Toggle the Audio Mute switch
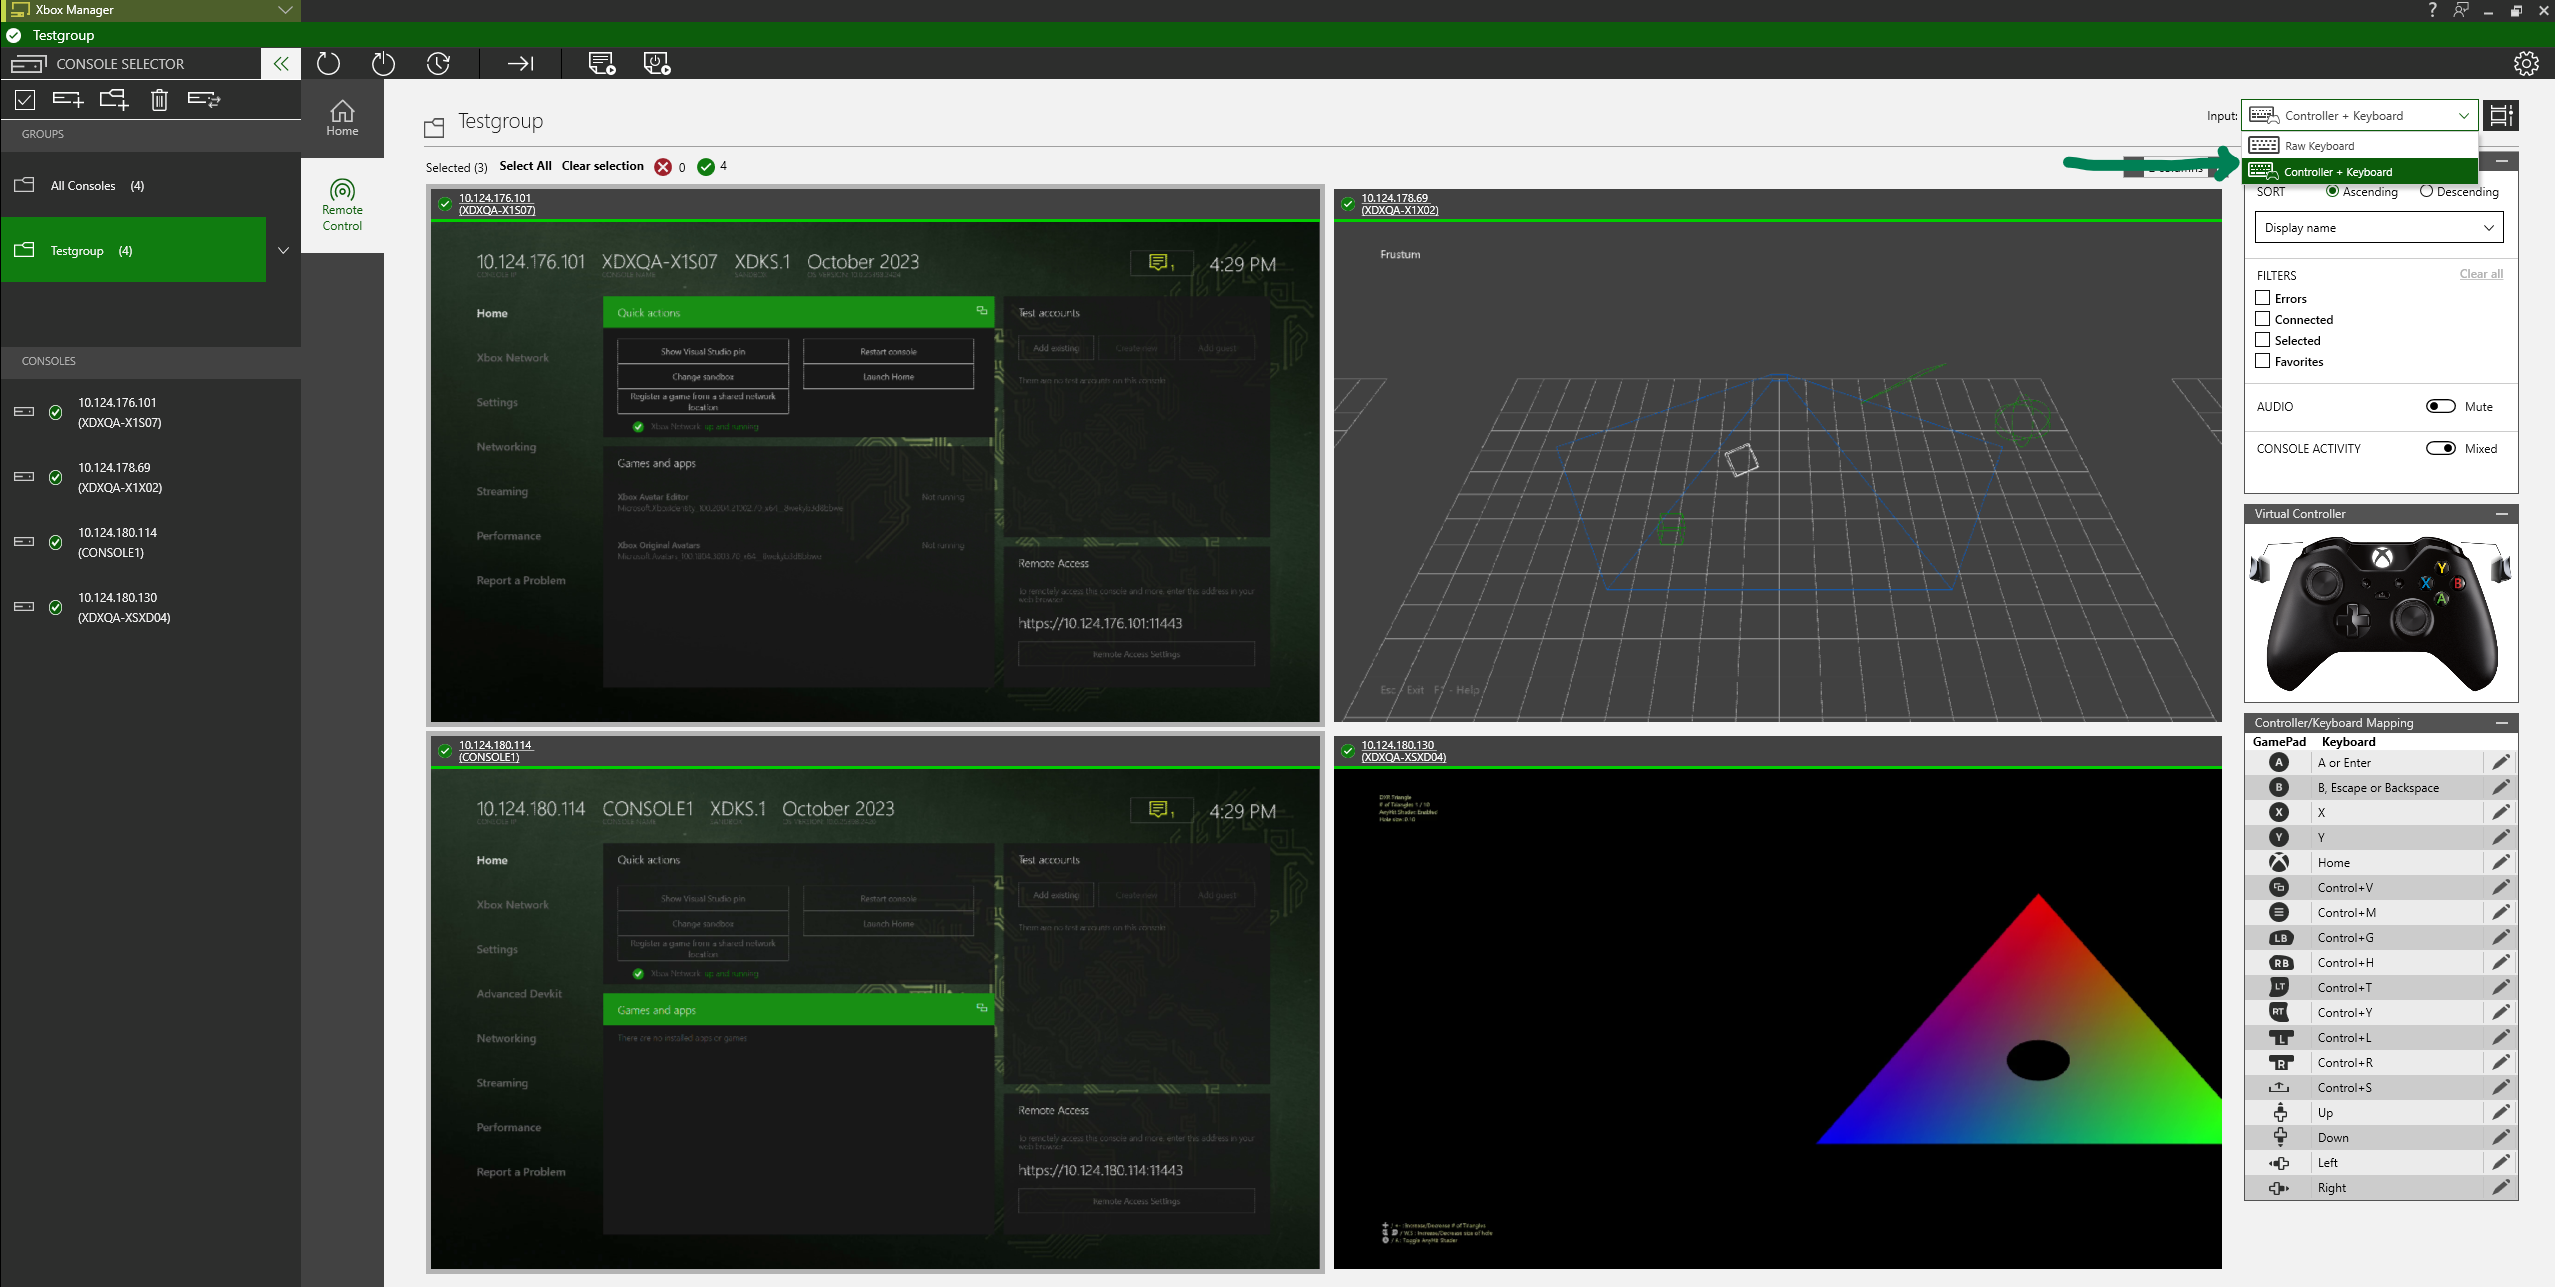This screenshot has width=2555, height=1287. 2440,406
